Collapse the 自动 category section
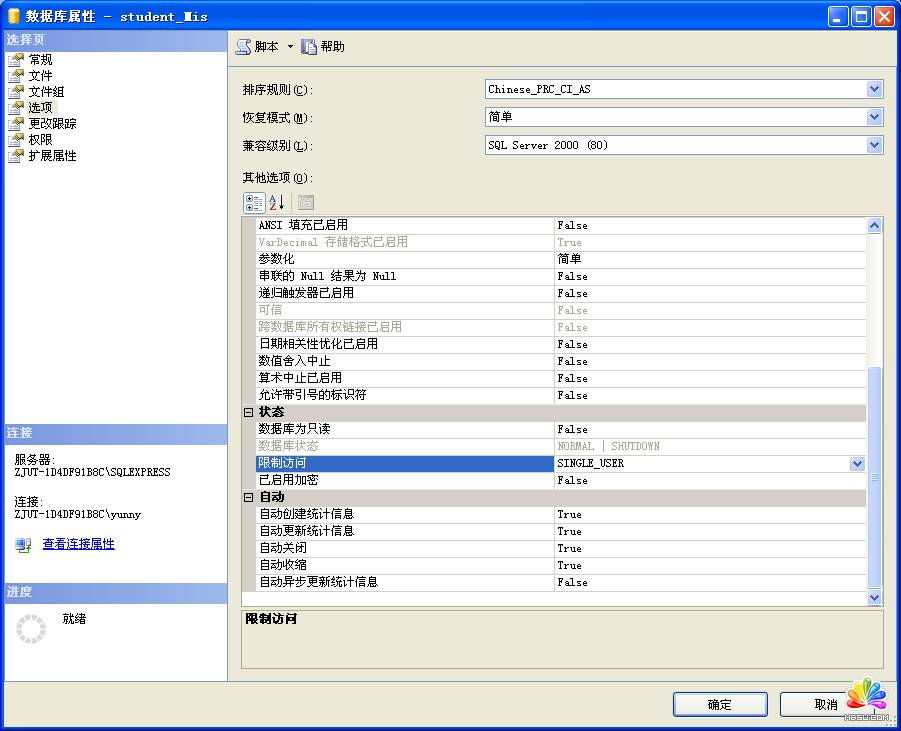The image size is (901, 731). point(249,497)
